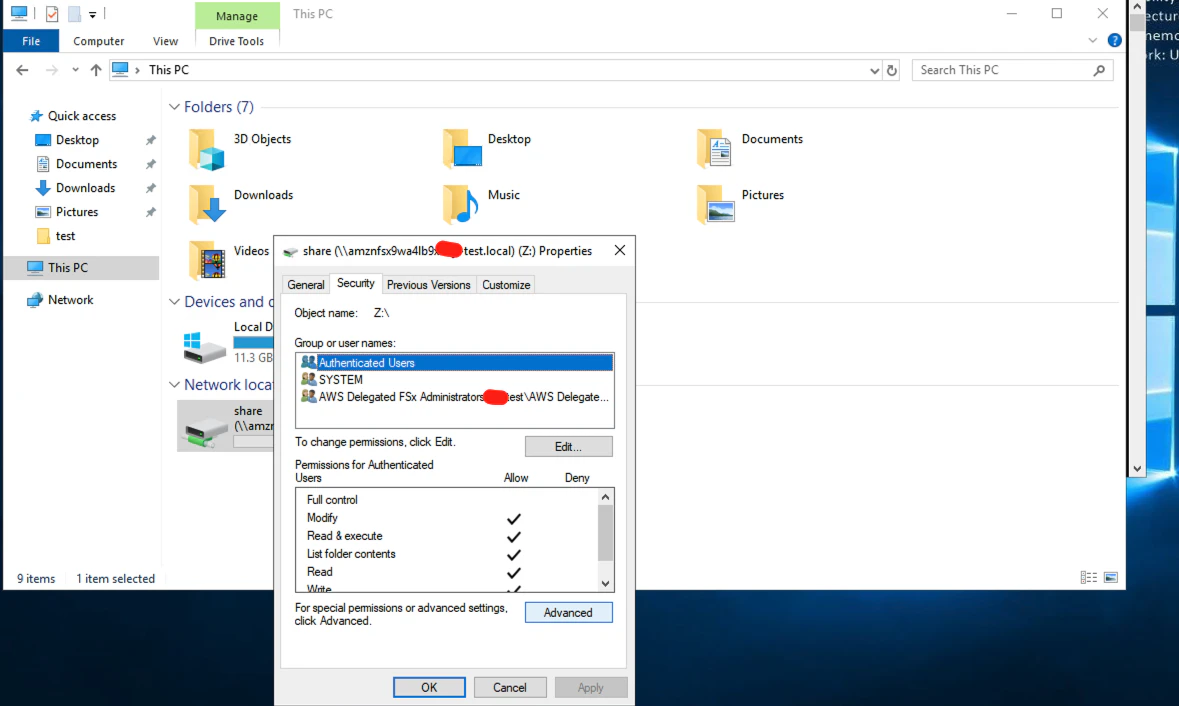
Task: Go up one level with Up arrow
Action: click(95, 70)
